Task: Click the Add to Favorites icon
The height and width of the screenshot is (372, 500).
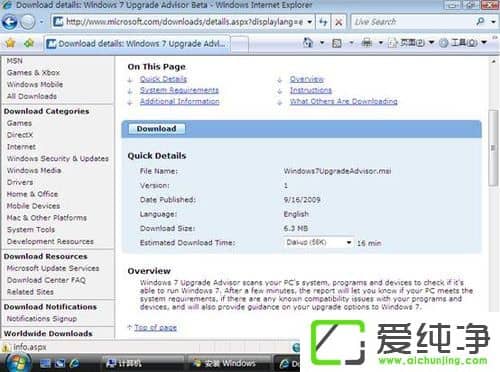Action: (29, 43)
